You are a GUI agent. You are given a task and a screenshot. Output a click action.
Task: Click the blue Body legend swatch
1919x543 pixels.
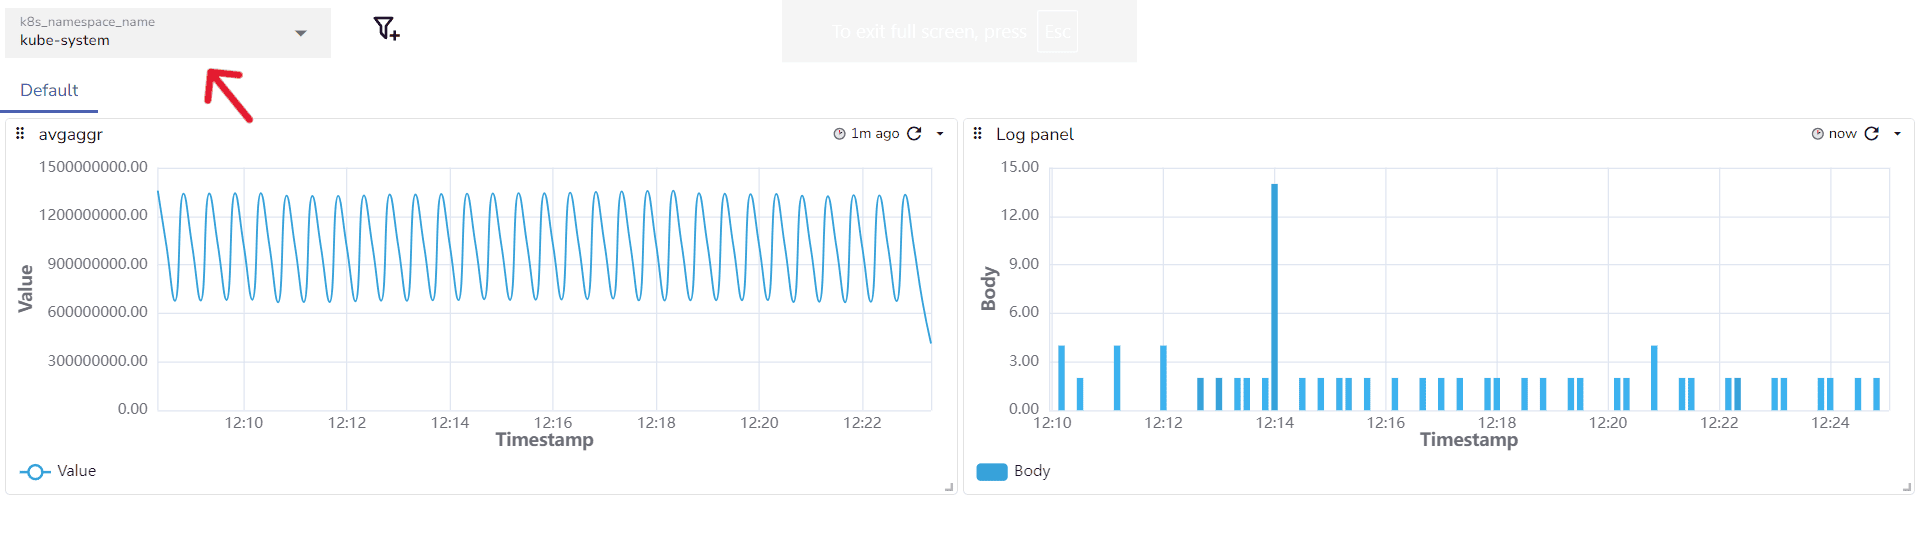[x=991, y=472]
